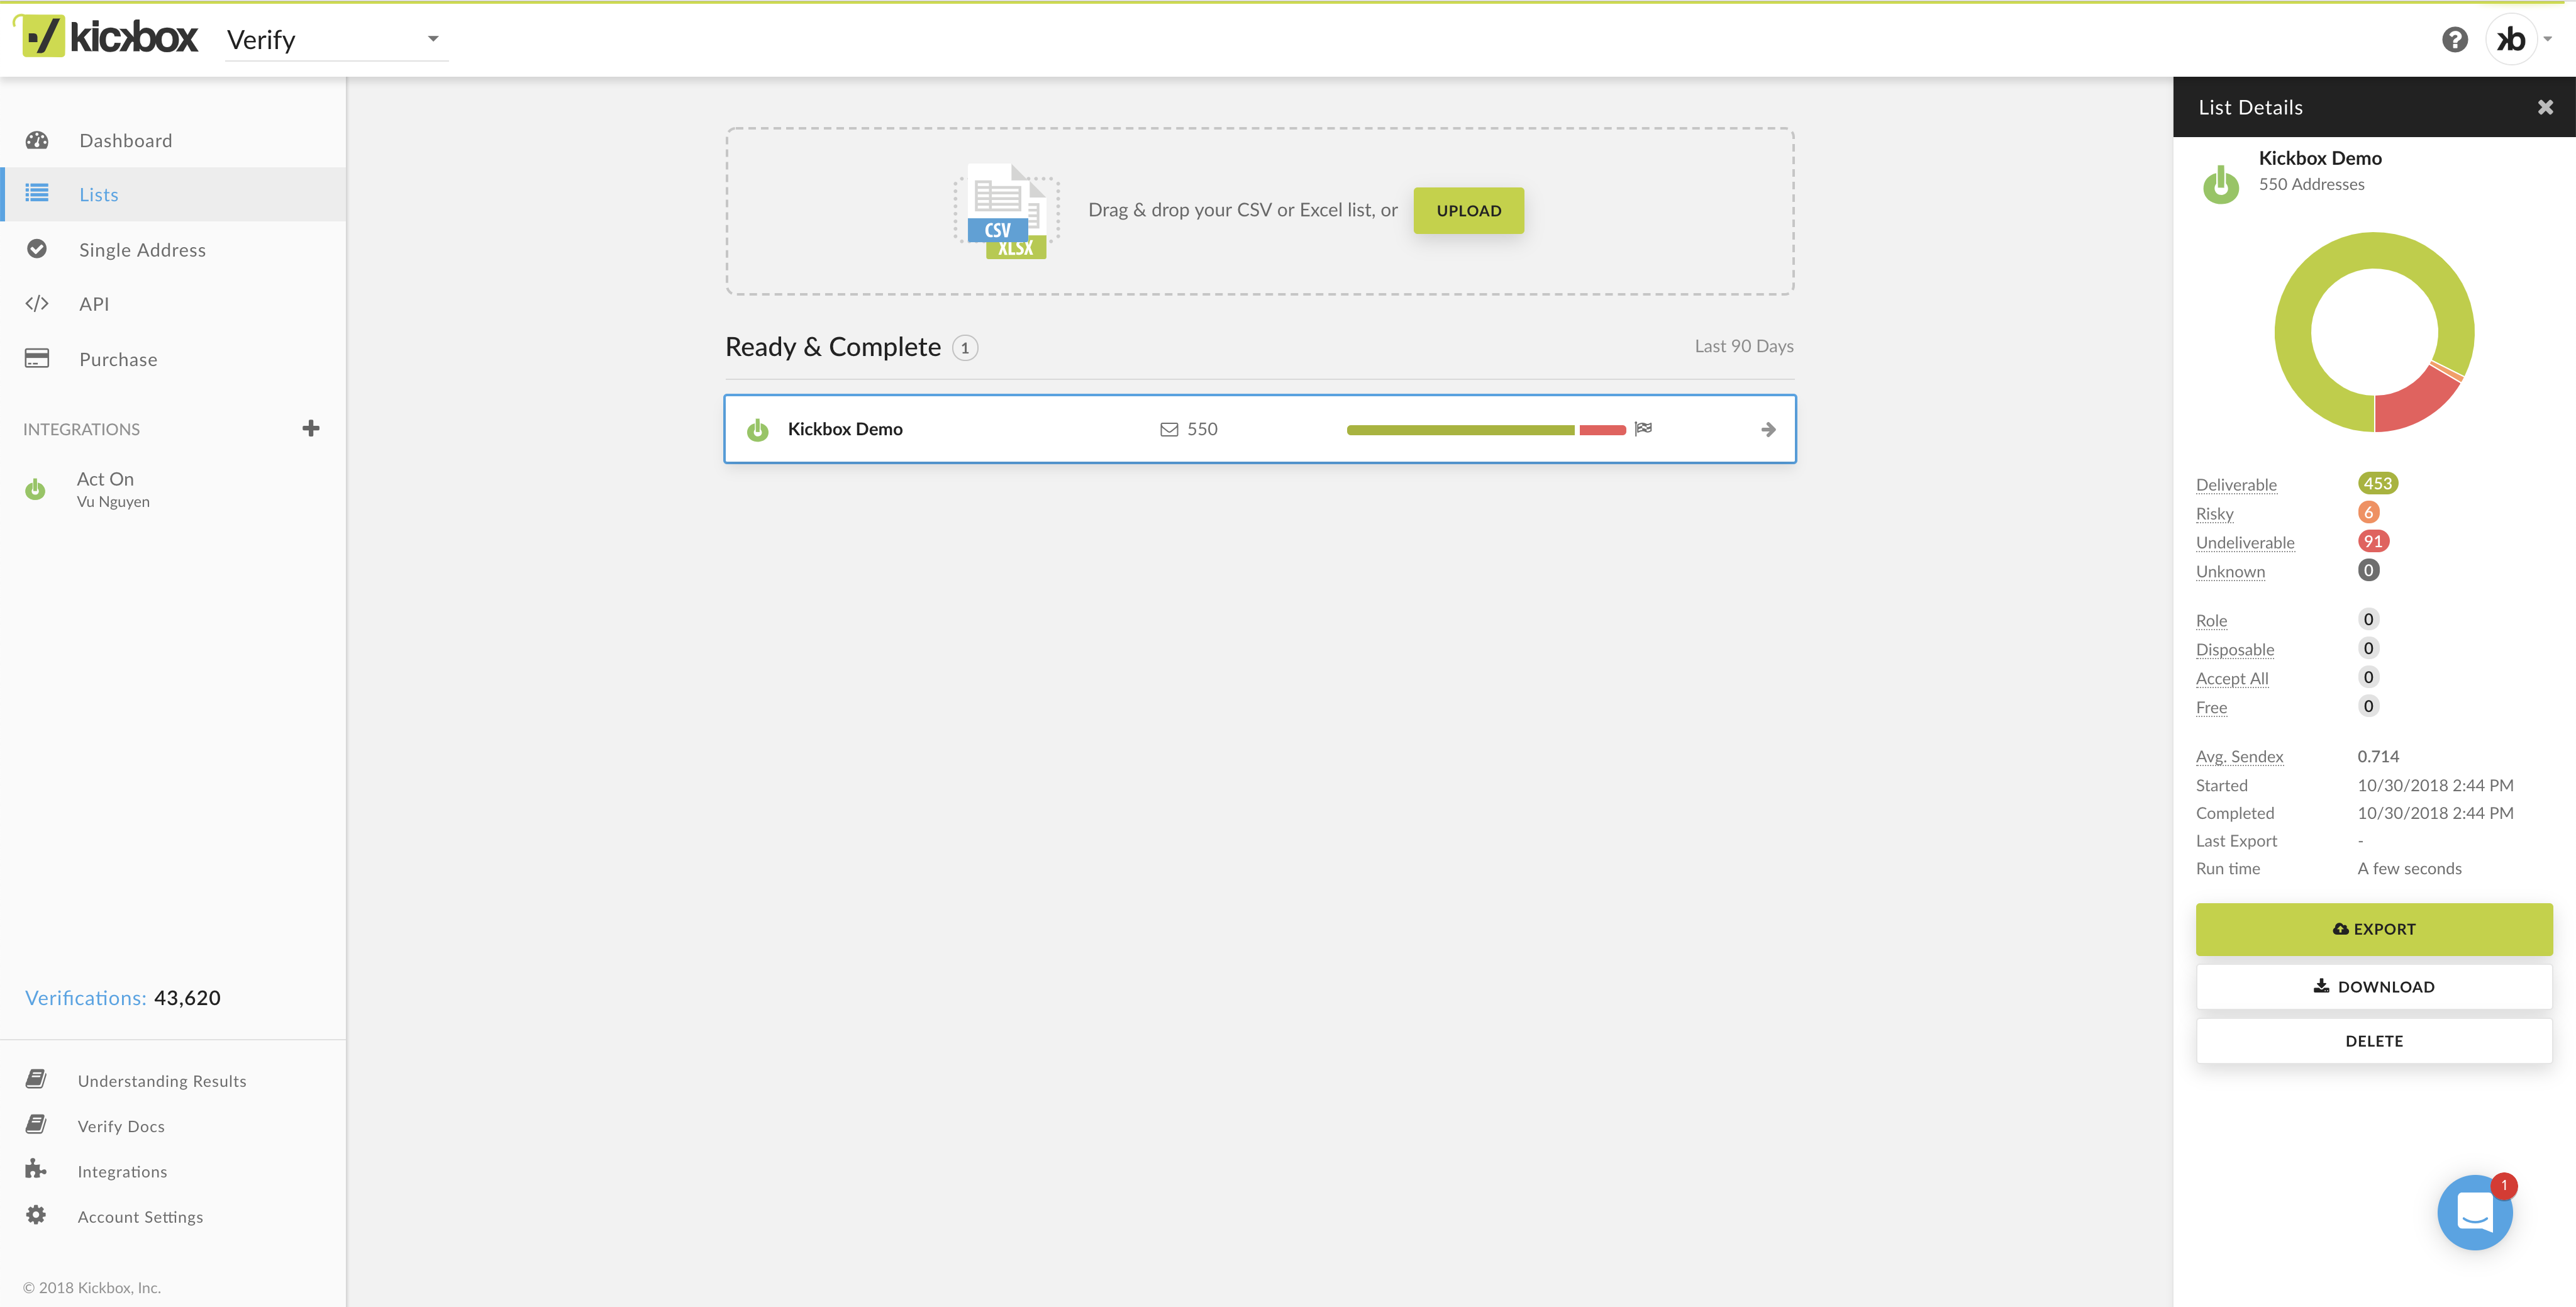Open Kickbox Demo list with arrow
Screen dimensions: 2576x1307
1768,429
